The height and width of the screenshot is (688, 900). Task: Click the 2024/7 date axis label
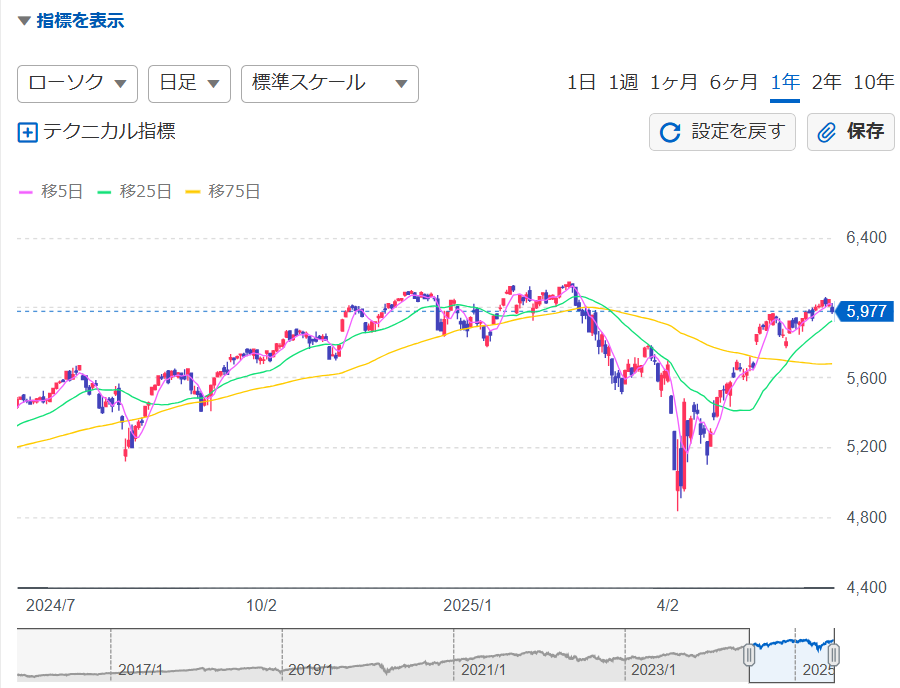tap(51, 606)
